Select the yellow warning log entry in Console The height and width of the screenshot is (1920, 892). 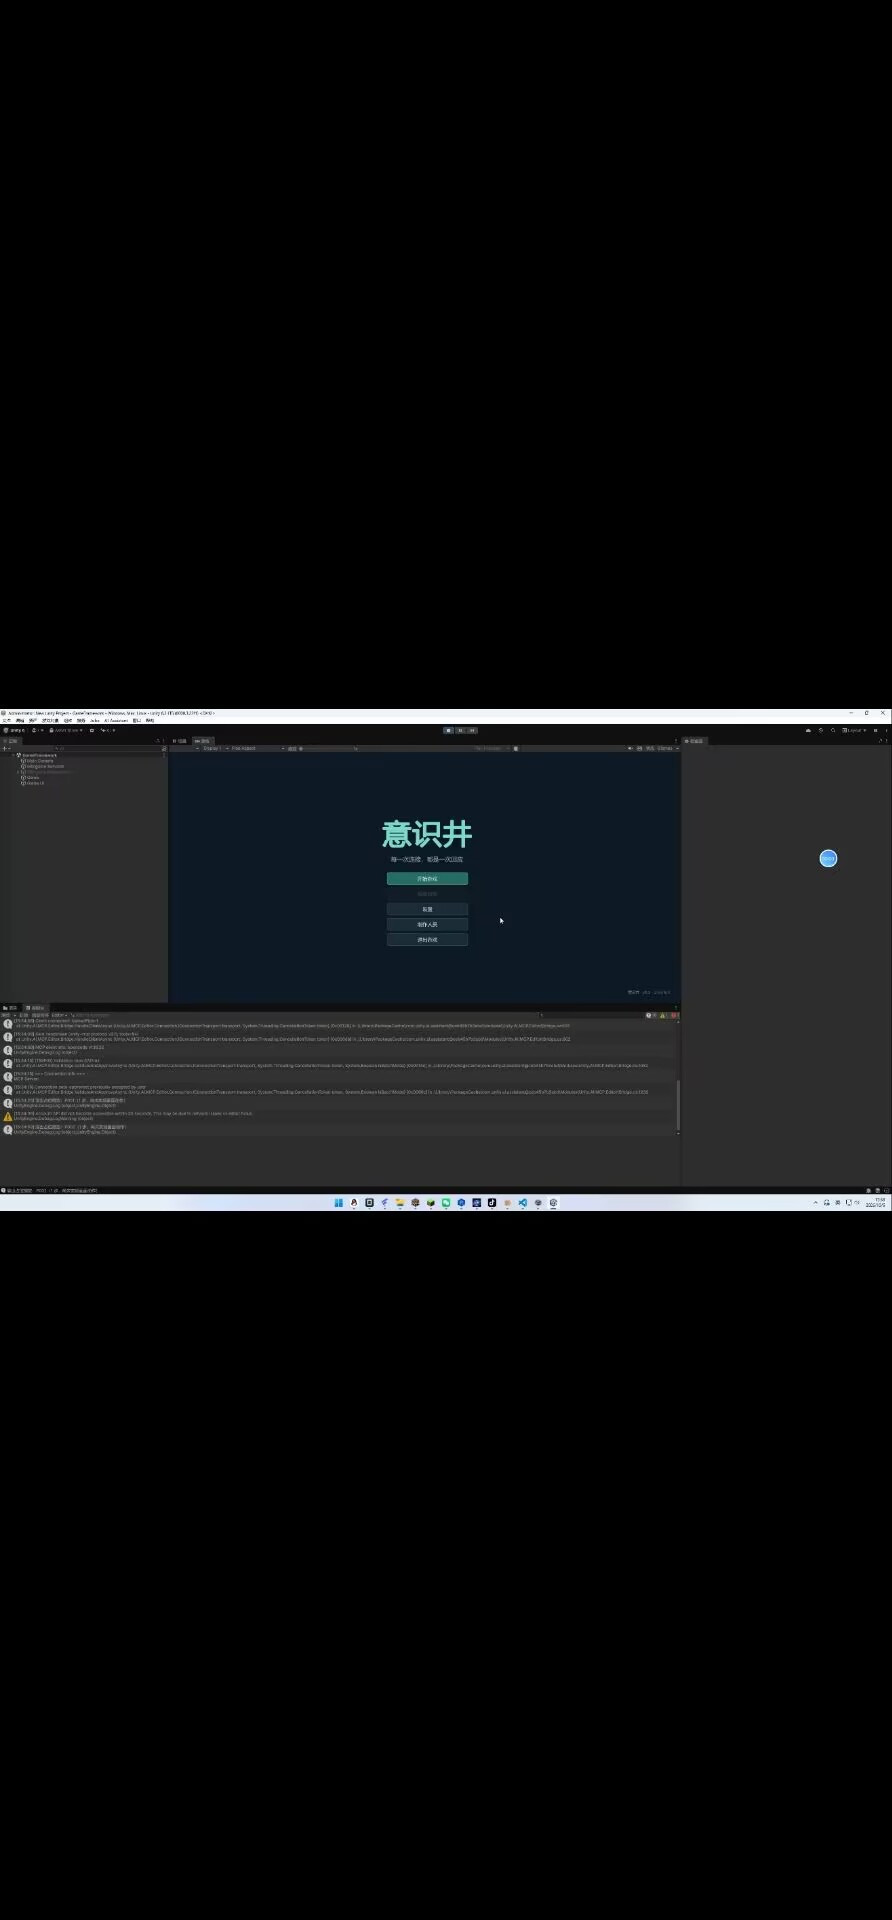(340, 1115)
